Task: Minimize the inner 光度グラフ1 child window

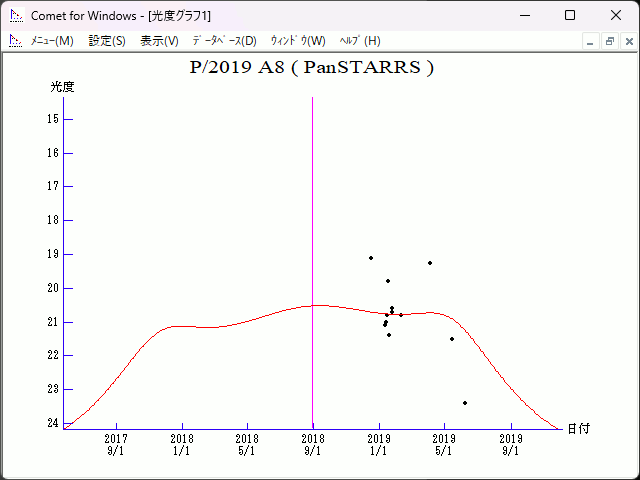Action: click(x=591, y=41)
